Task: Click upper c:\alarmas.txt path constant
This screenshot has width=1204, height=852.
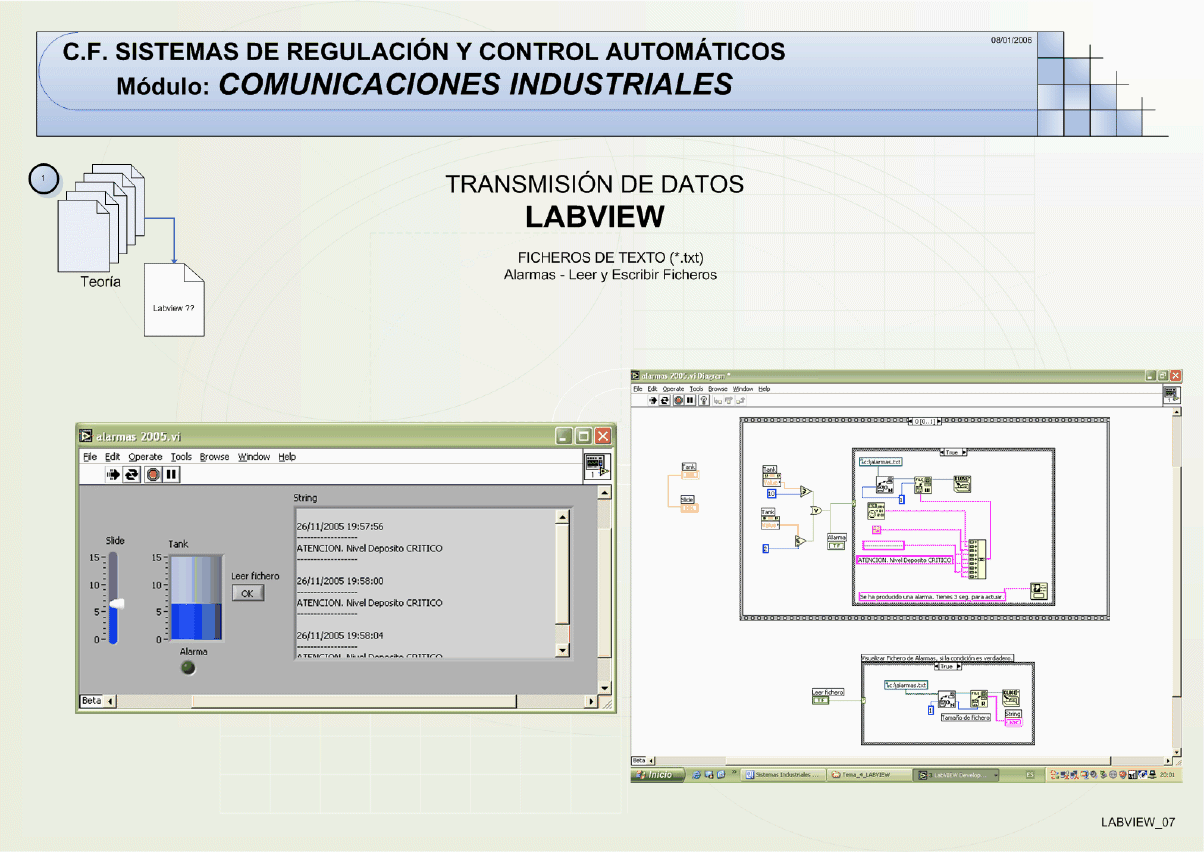Action: 880,462
